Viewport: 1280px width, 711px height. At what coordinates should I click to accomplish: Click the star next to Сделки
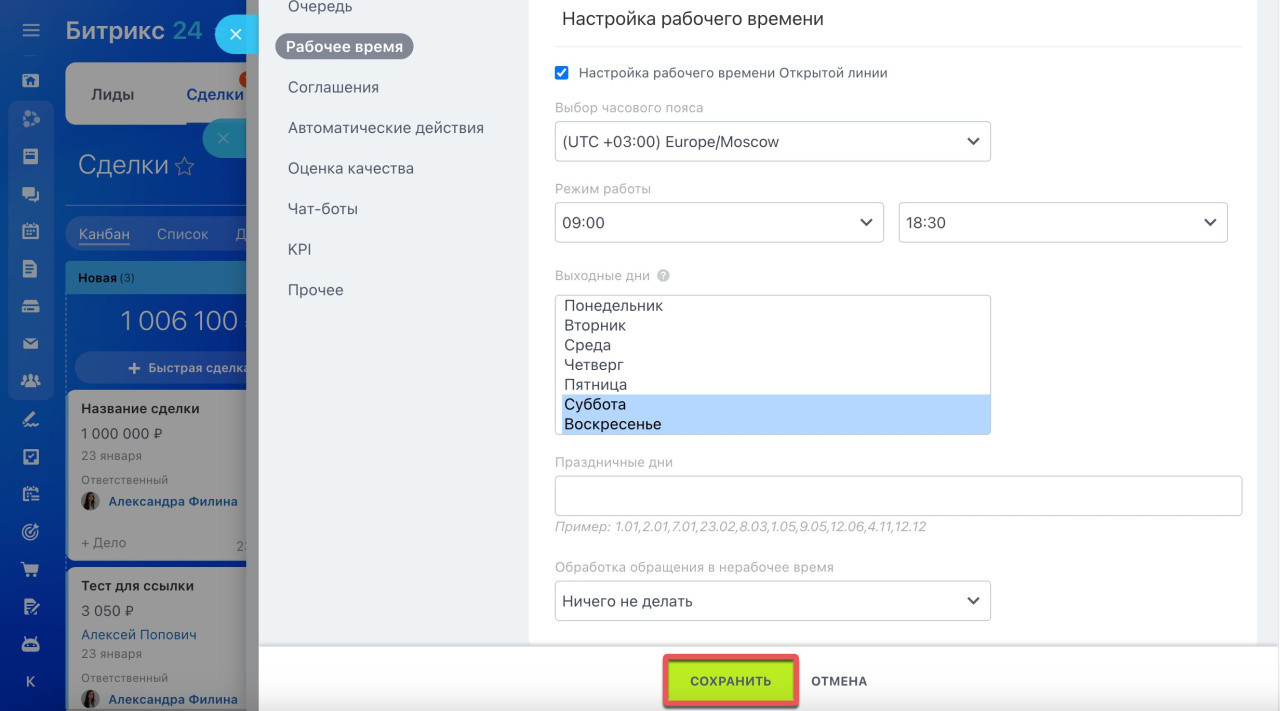tap(184, 167)
